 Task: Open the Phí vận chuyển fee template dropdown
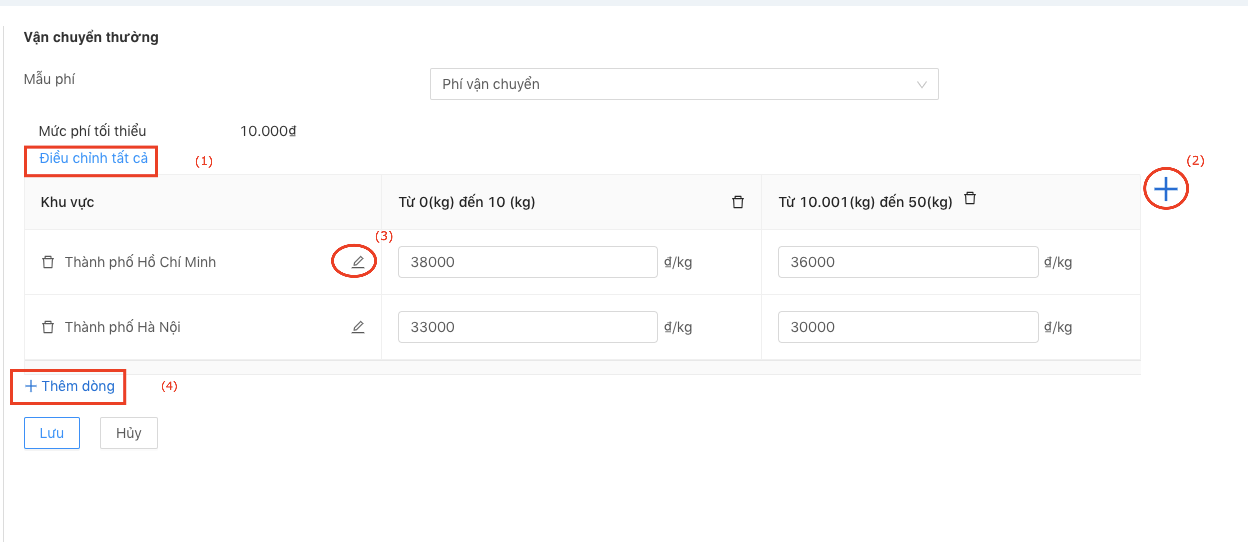684,84
